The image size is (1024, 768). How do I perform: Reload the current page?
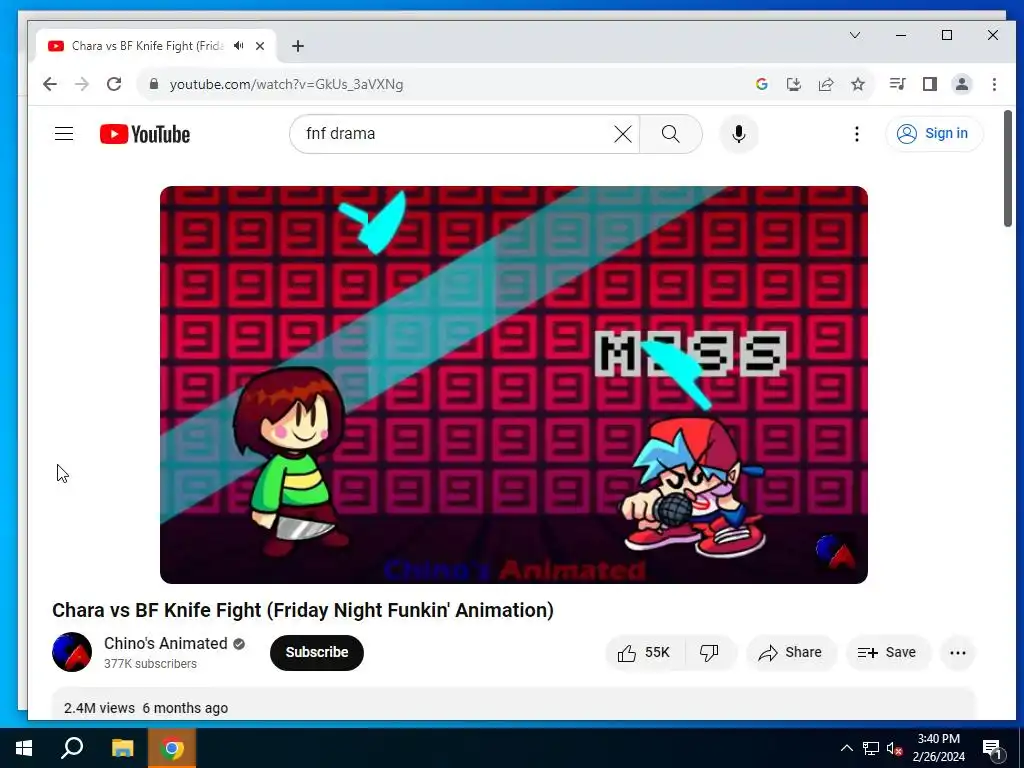point(114,84)
